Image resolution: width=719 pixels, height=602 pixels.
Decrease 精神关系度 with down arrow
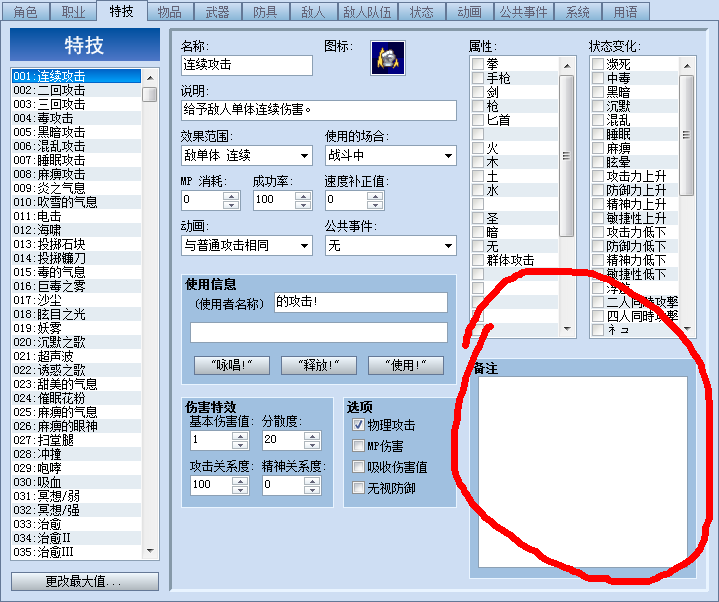pos(312,490)
